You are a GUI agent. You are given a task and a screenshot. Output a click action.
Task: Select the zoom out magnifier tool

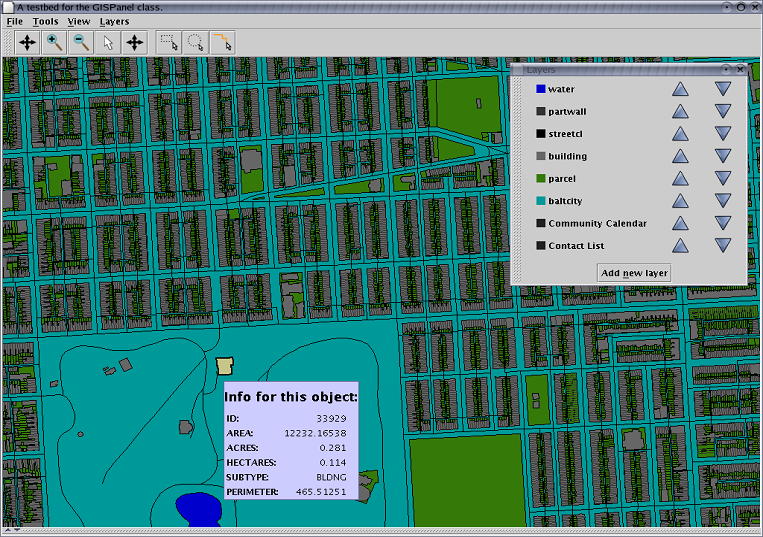coord(81,42)
